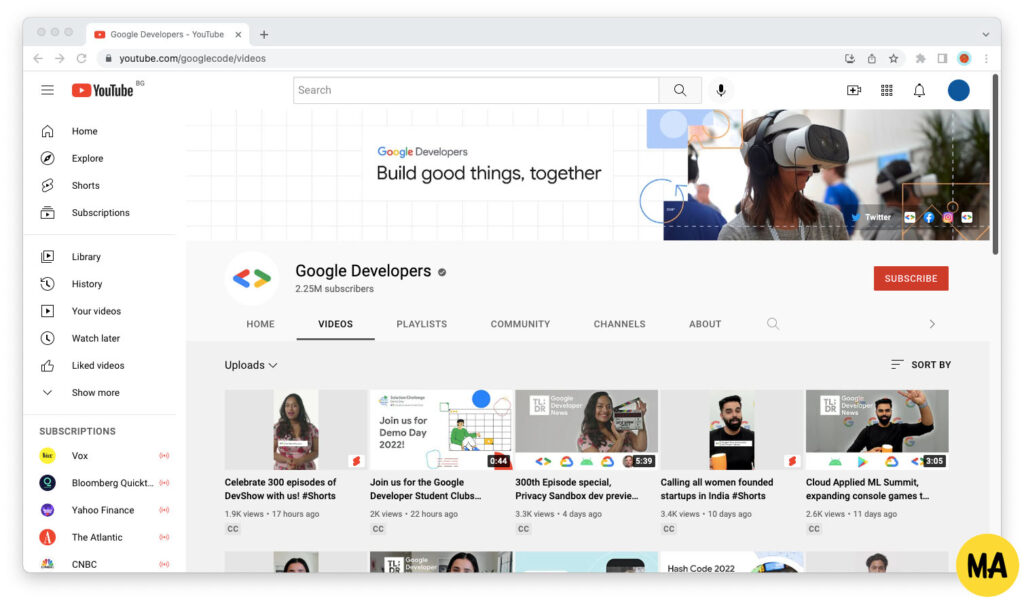This screenshot has width=1024, height=601.
Task: Switch to the PLAYLISTS tab
Action: point(422,324)
